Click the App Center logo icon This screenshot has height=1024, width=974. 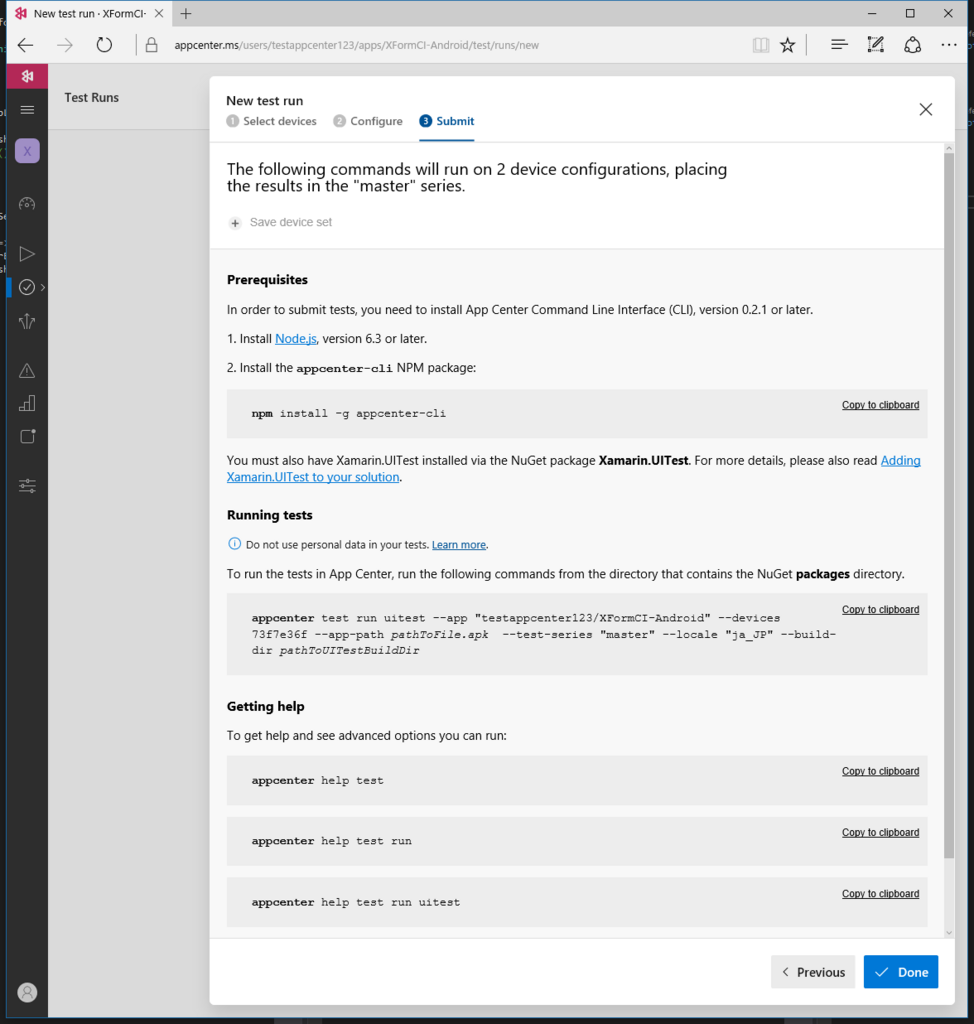(27, 76)
